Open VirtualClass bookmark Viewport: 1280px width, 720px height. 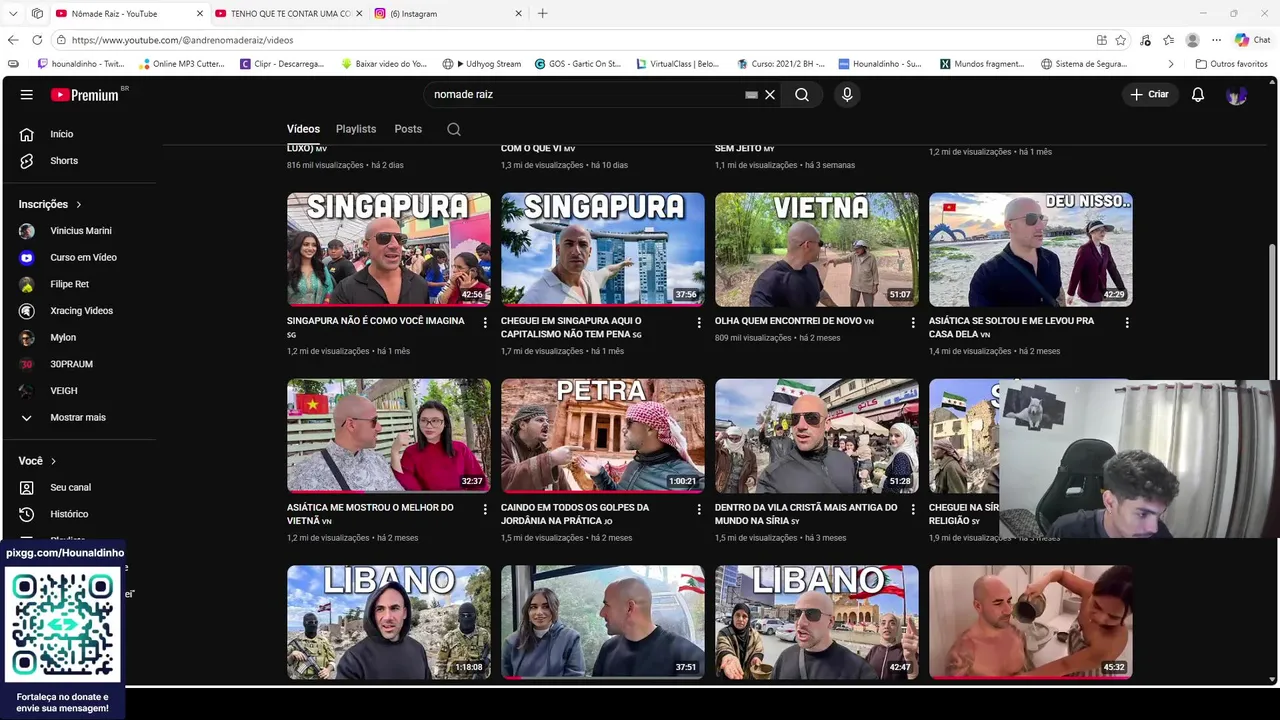(x=678, y=64)
